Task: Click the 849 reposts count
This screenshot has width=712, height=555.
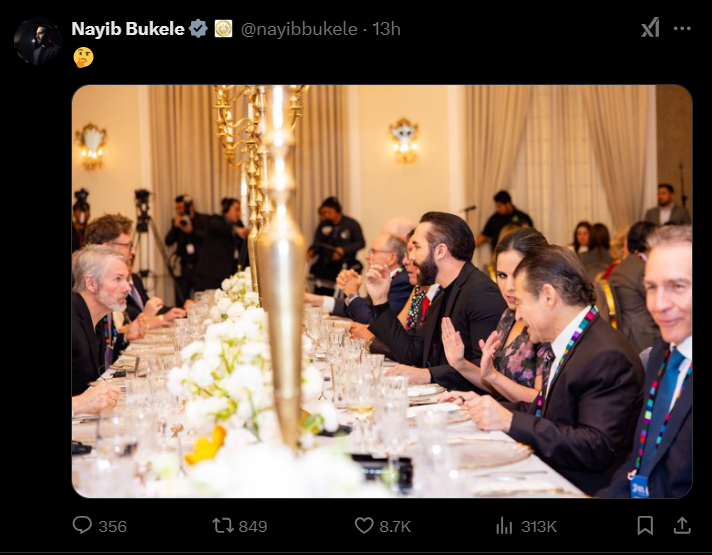Action: click(253, 526)
